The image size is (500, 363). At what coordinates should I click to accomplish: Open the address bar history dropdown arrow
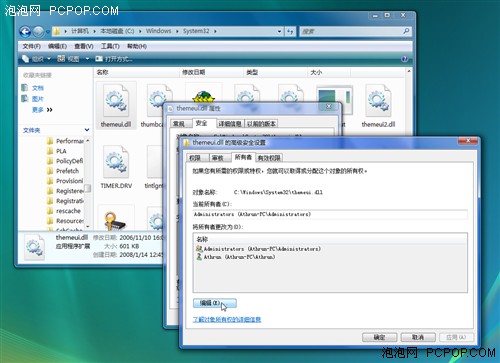[279, 31]
